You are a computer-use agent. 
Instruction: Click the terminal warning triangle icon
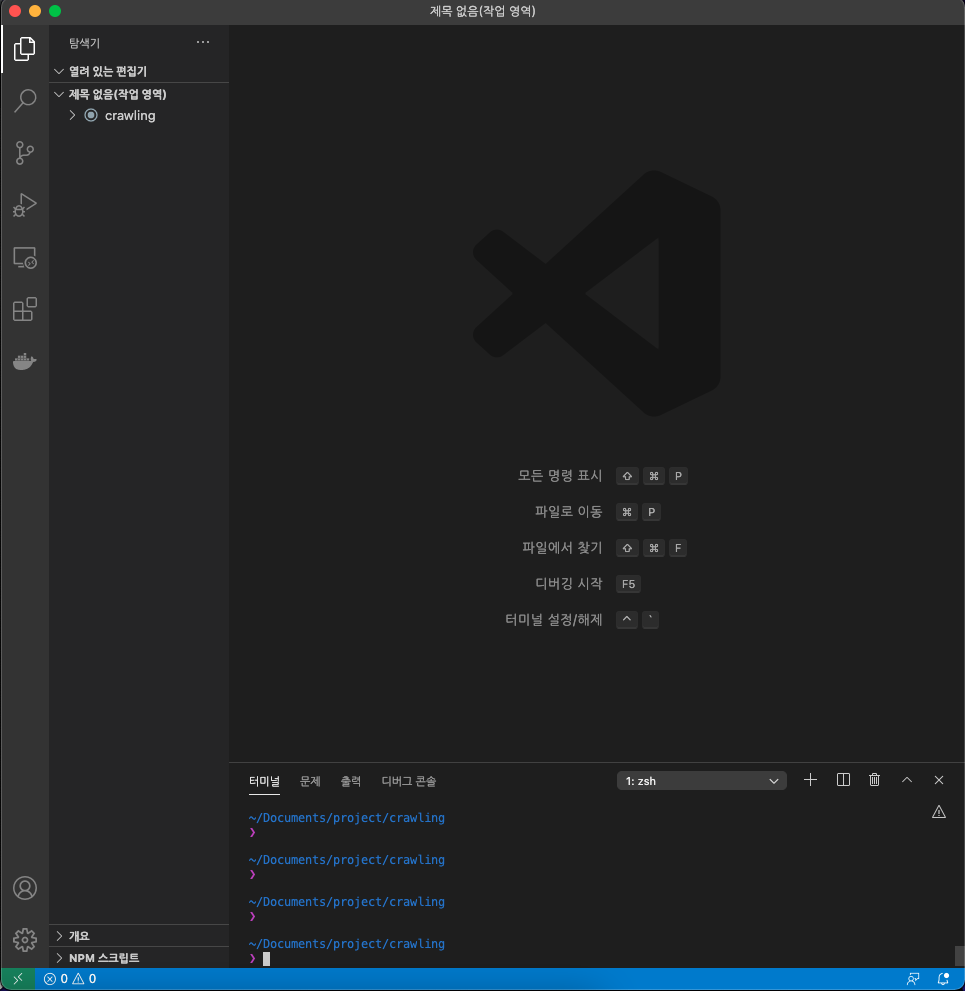coord(939,812)
